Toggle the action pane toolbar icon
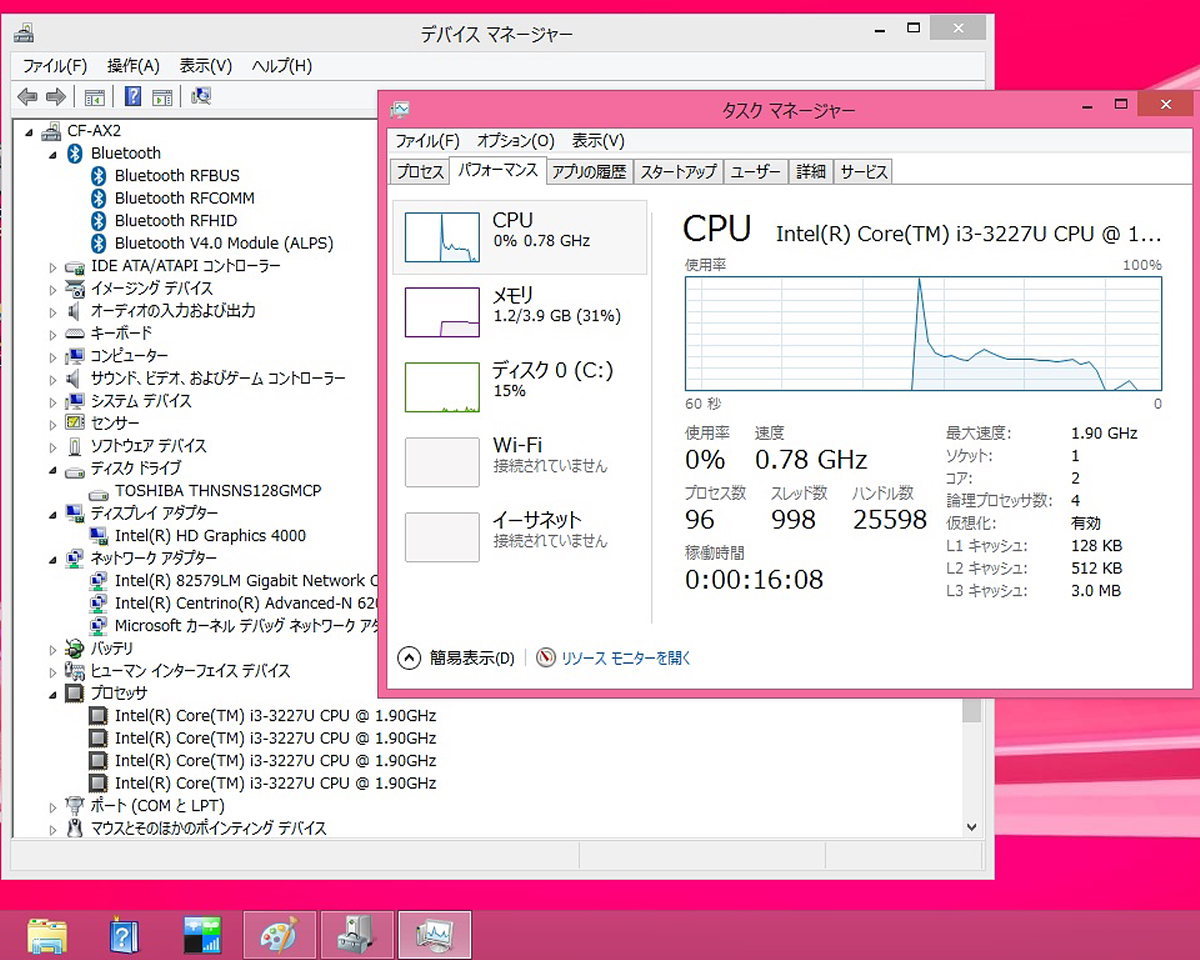The image size is (1200, 960). (x=162, y=97)
